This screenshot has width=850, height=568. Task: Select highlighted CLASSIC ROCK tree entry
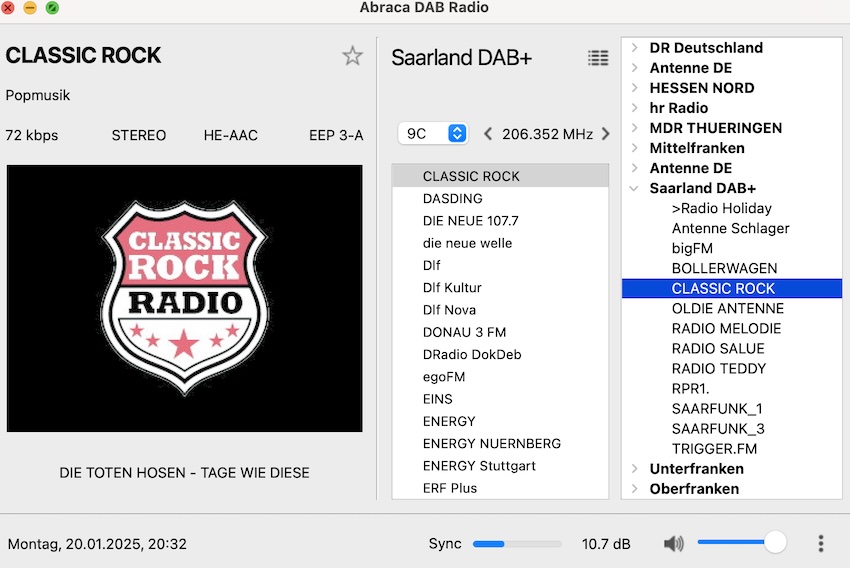point(732,288)
